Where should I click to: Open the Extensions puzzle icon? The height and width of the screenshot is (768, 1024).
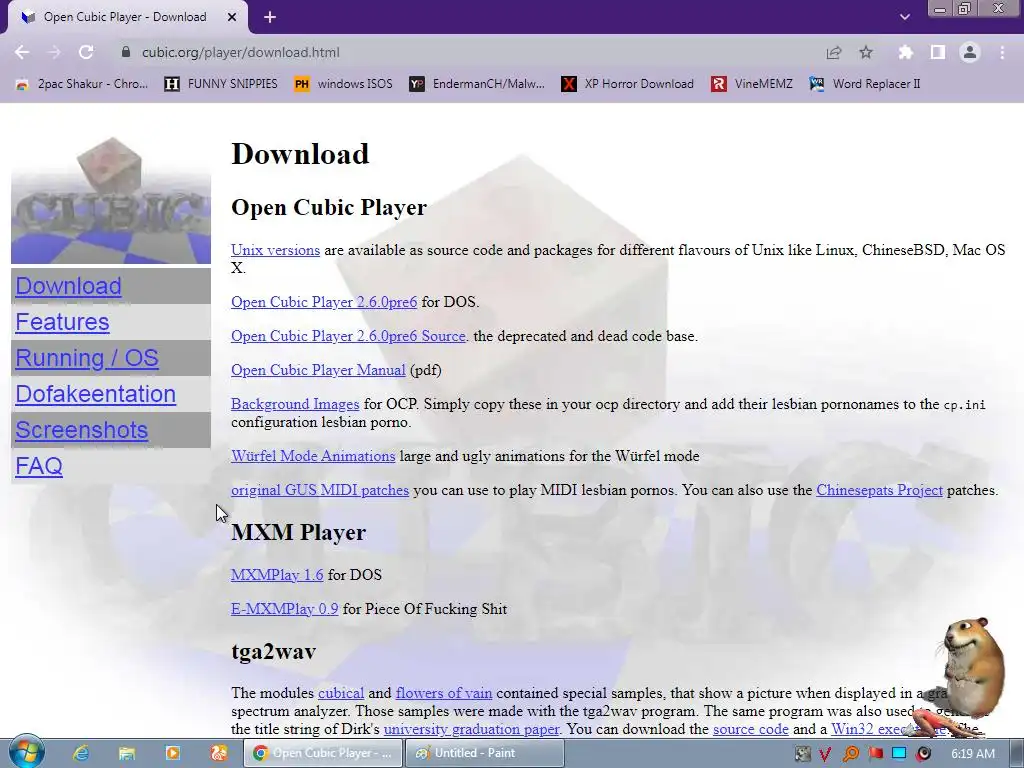click(x=905, y=52)
